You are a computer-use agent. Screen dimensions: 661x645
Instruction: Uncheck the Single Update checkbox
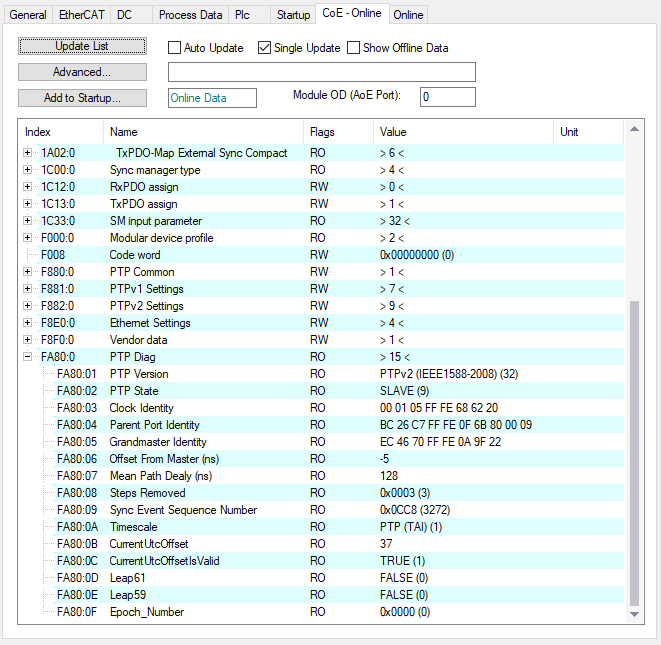pos(264,48)
